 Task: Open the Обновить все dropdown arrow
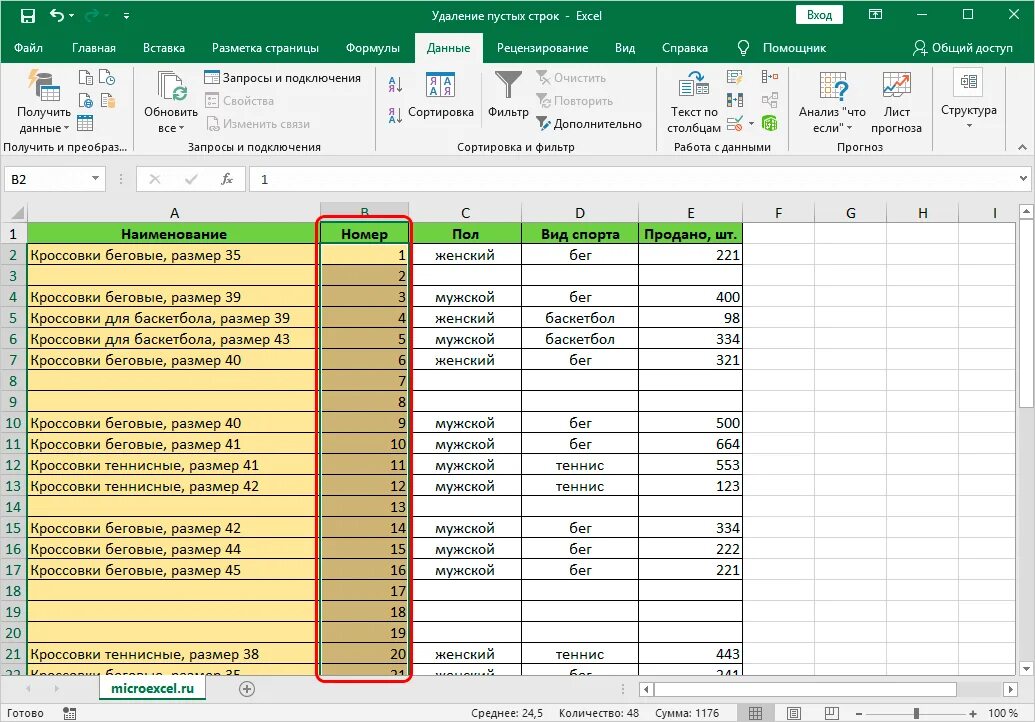tap(181, 128)
